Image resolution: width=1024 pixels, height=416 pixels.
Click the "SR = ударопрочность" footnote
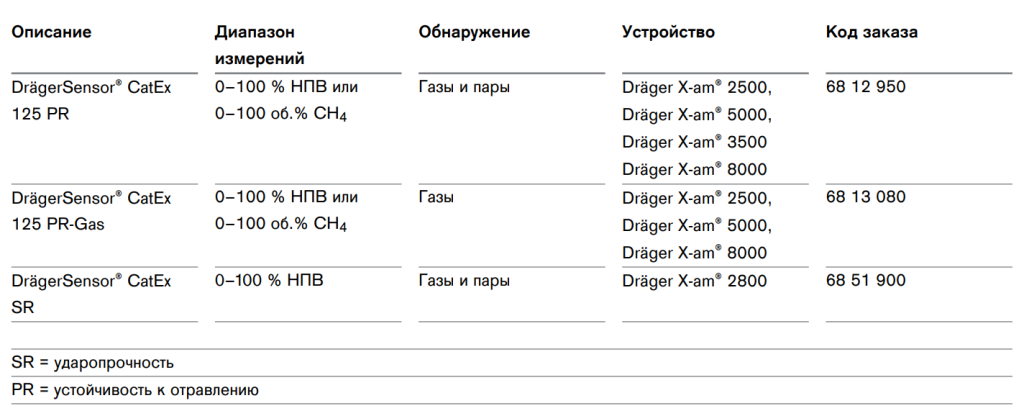point(93,362)
